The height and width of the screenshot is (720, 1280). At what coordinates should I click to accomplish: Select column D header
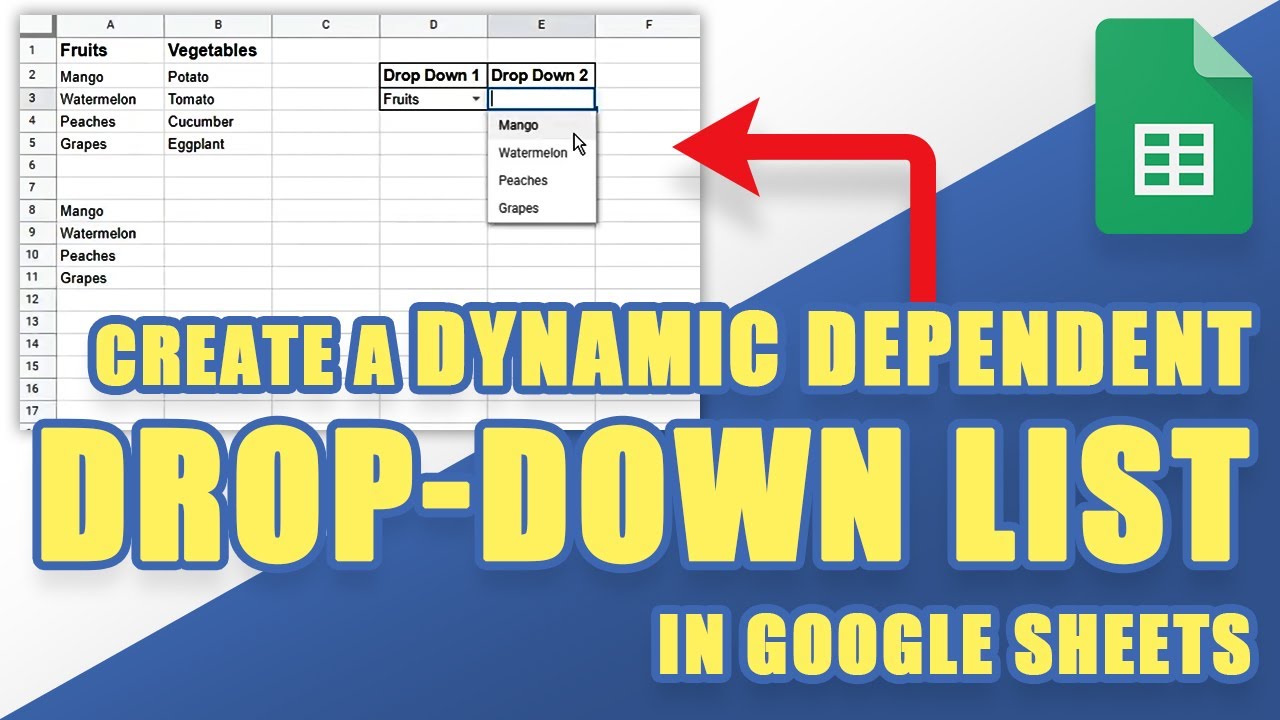(x=433, y=25)
